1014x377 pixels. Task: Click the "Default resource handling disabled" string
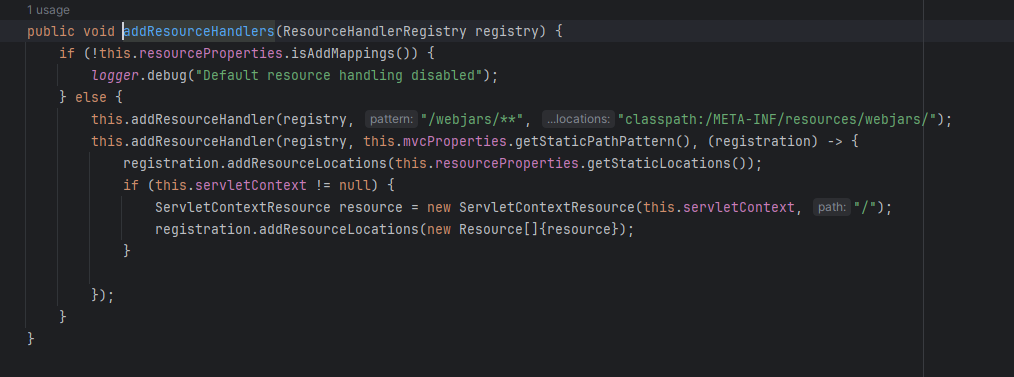click(x=339, y=75)
